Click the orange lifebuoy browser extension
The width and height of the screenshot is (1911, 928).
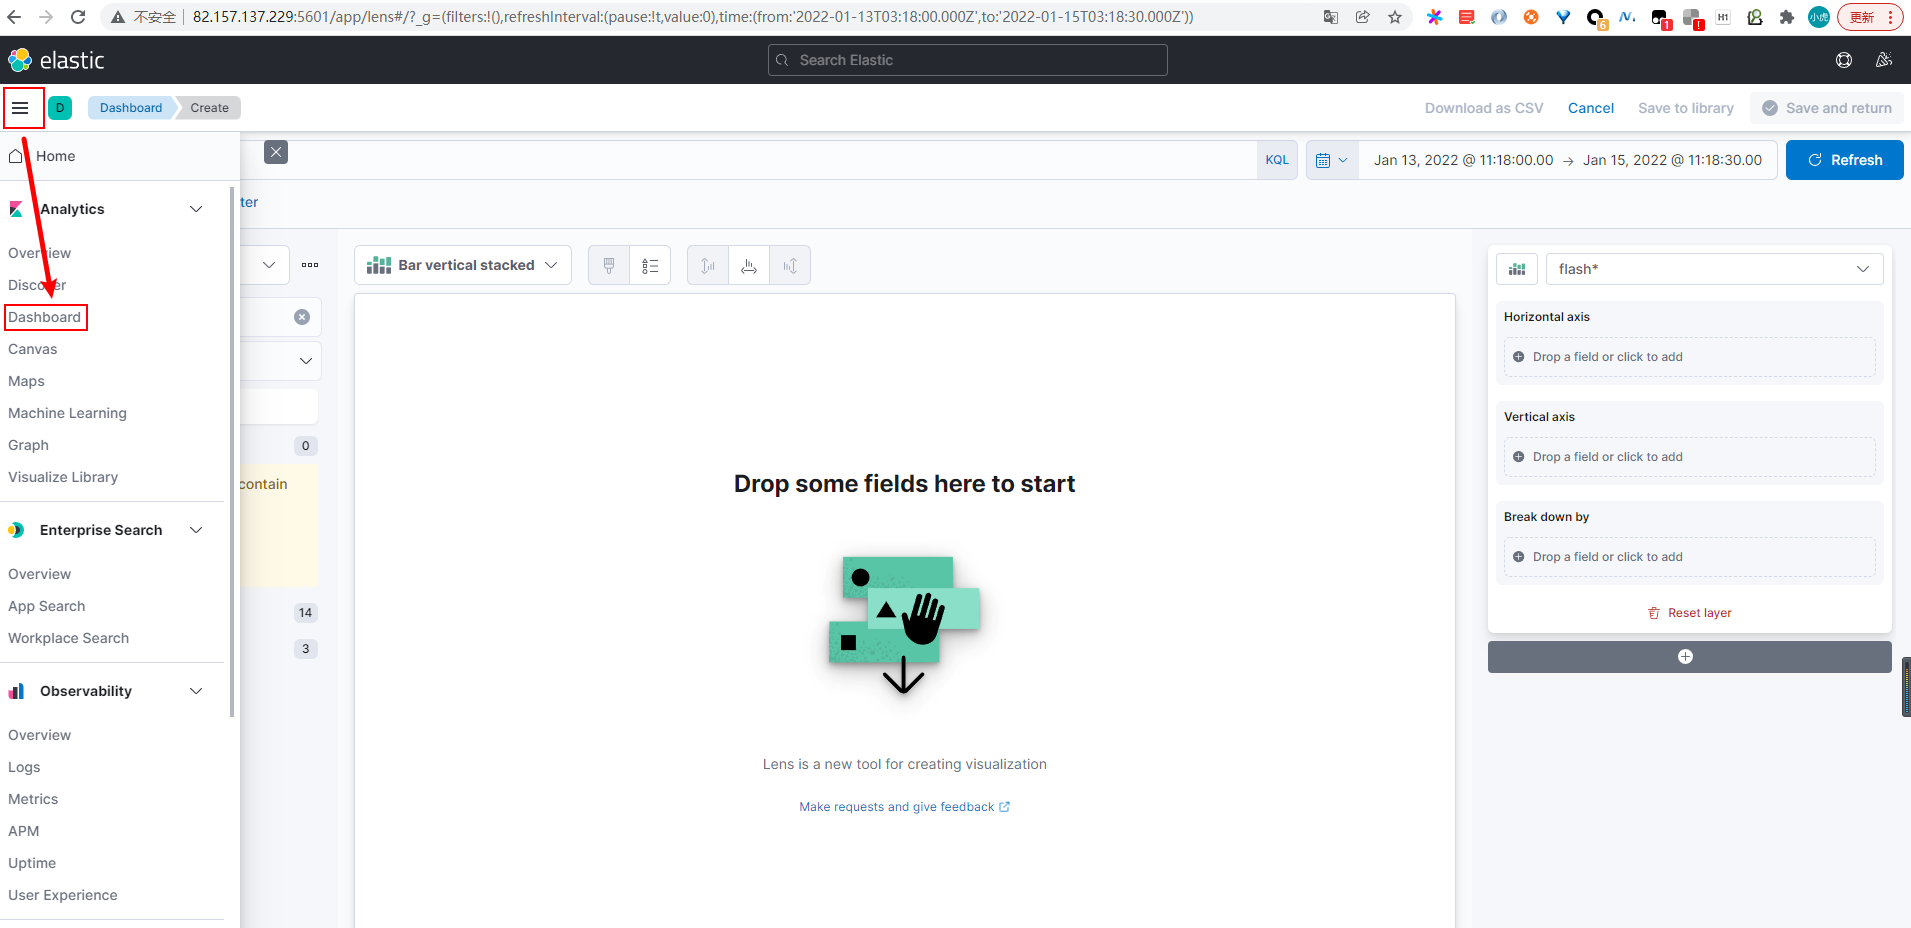pos(1531,17)
